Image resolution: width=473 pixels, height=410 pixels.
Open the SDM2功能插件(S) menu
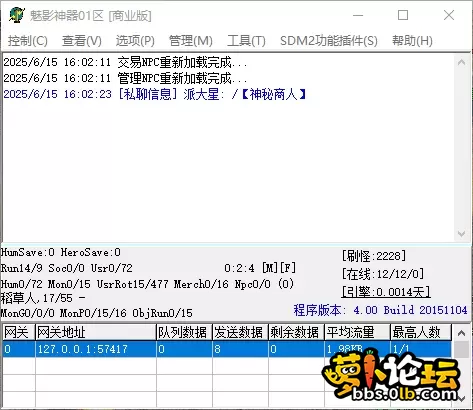pos(329,41)
